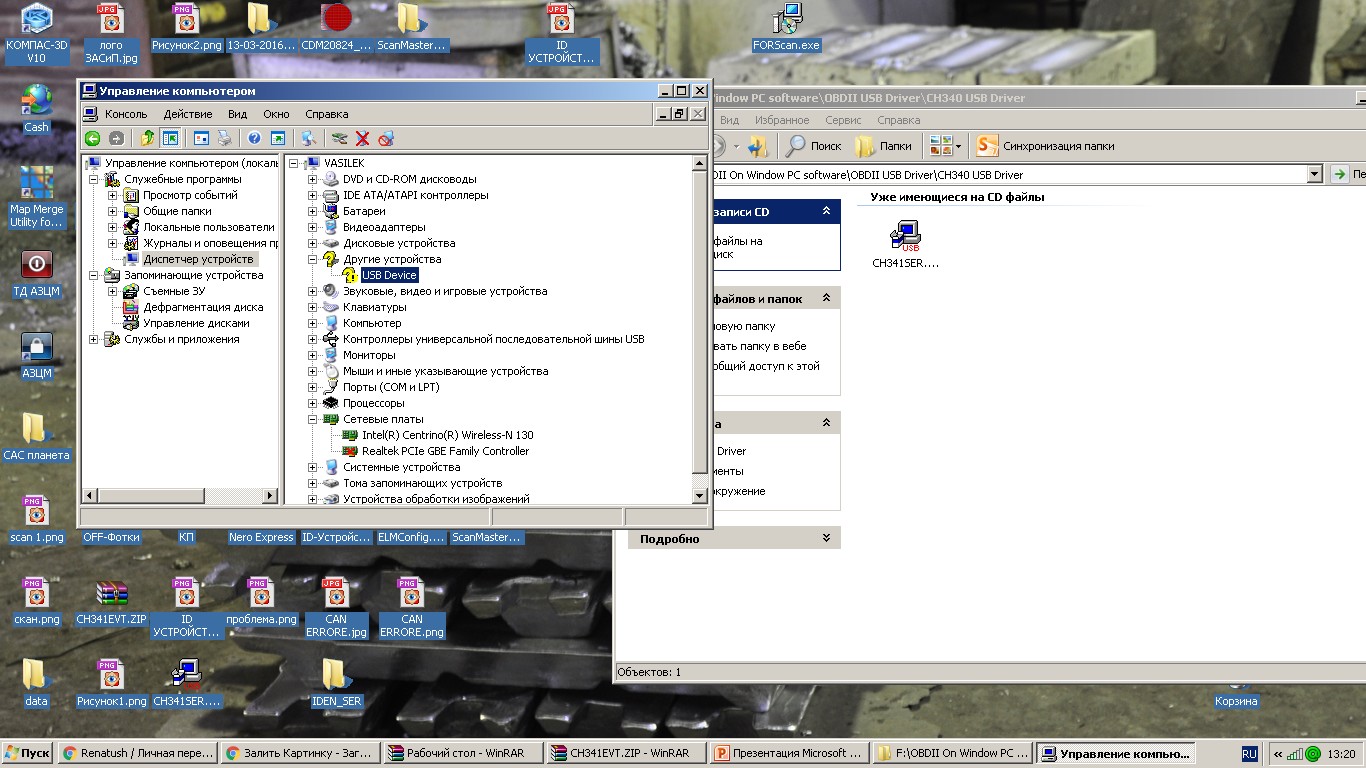Open the Сервис menu in Explorer window
The image size is (1366, 768).
pyautogui.click(x=843, y=120)
